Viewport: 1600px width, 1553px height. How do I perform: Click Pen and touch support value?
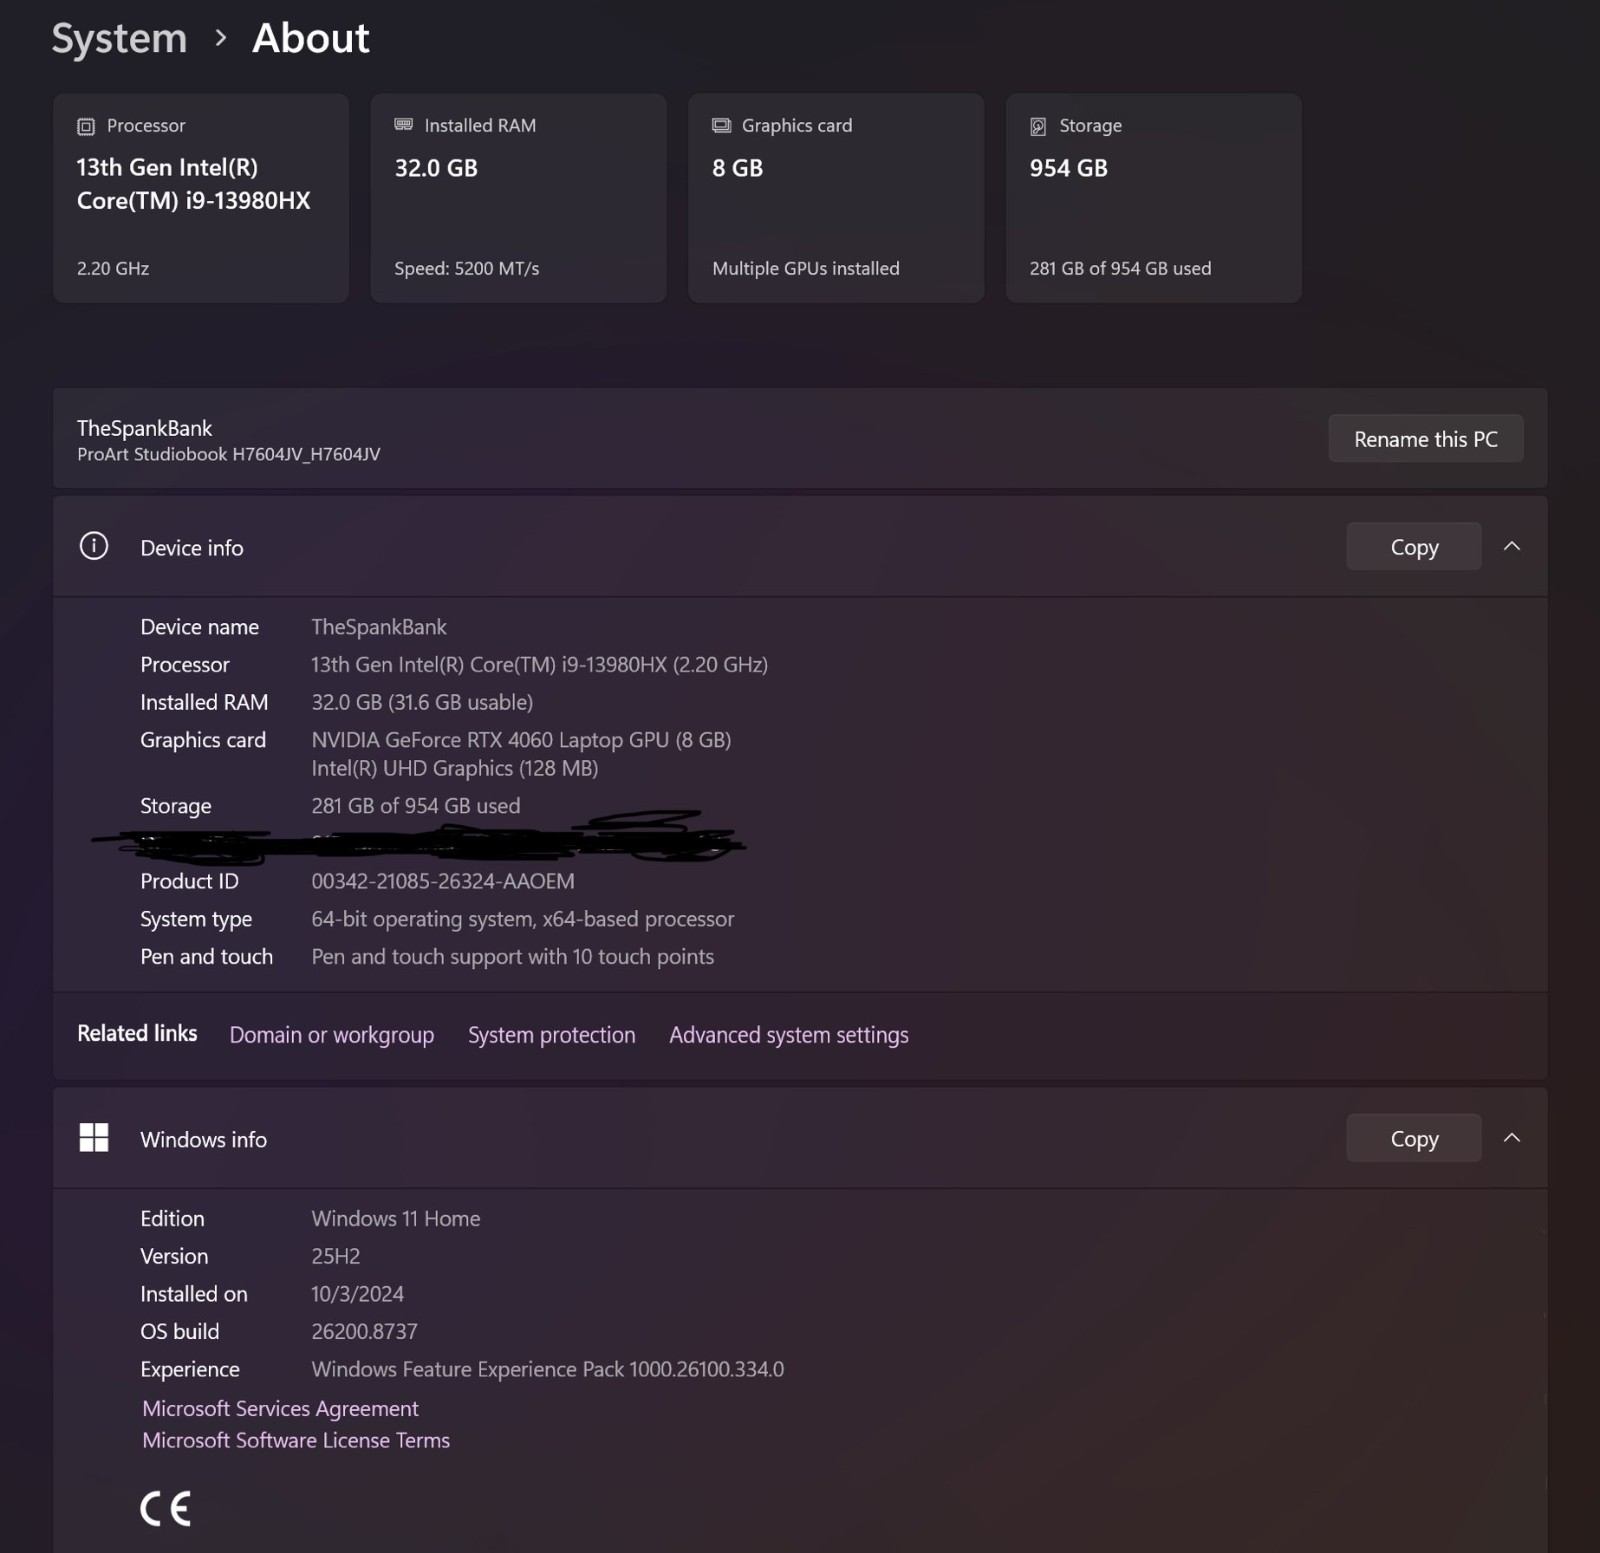pos(513,956)
